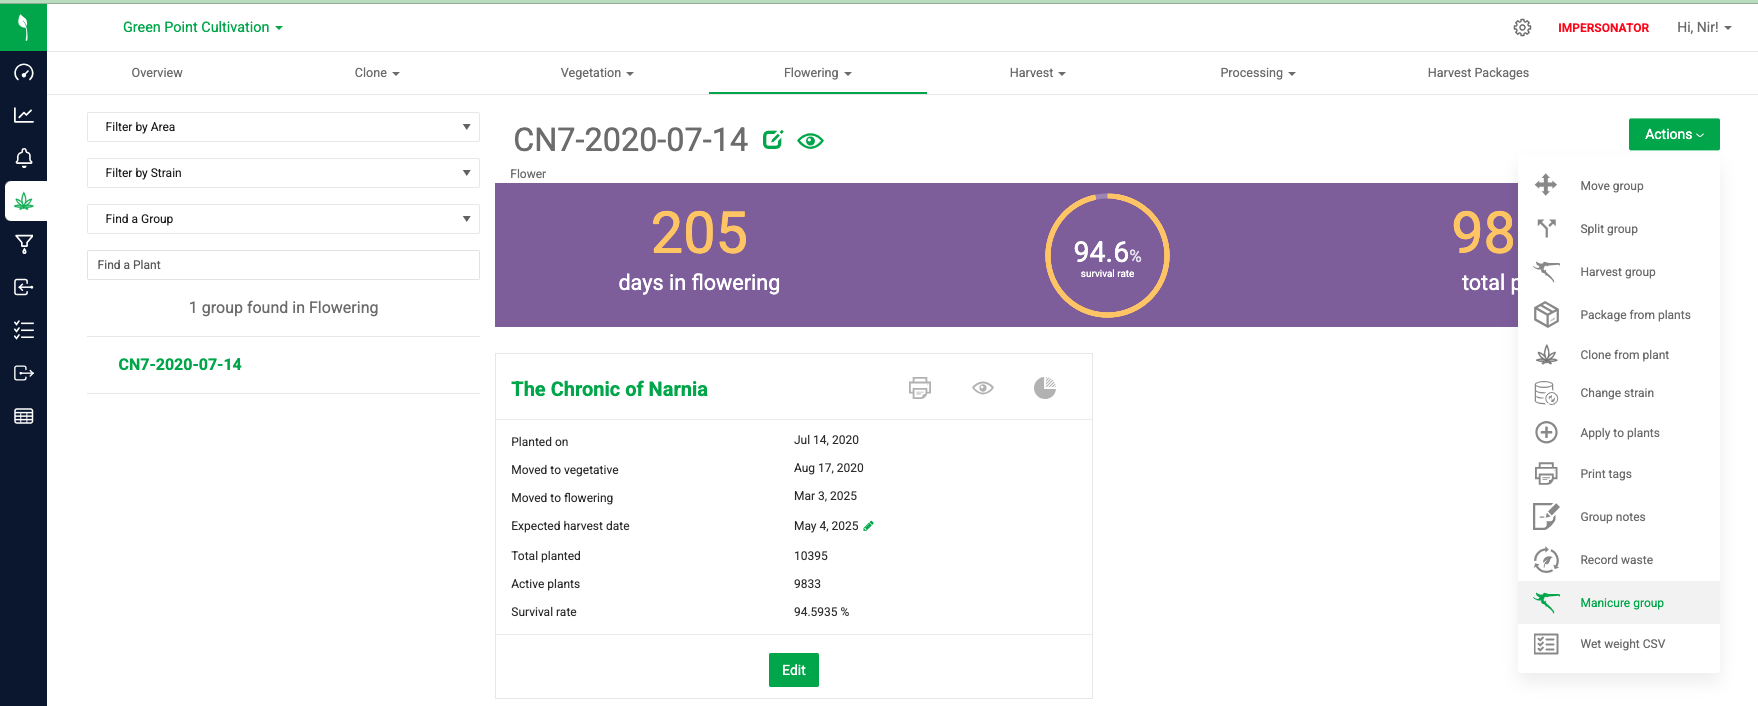Open the Green Point Cultivation facility selector

pyautogui.click(x=202, y=27)
